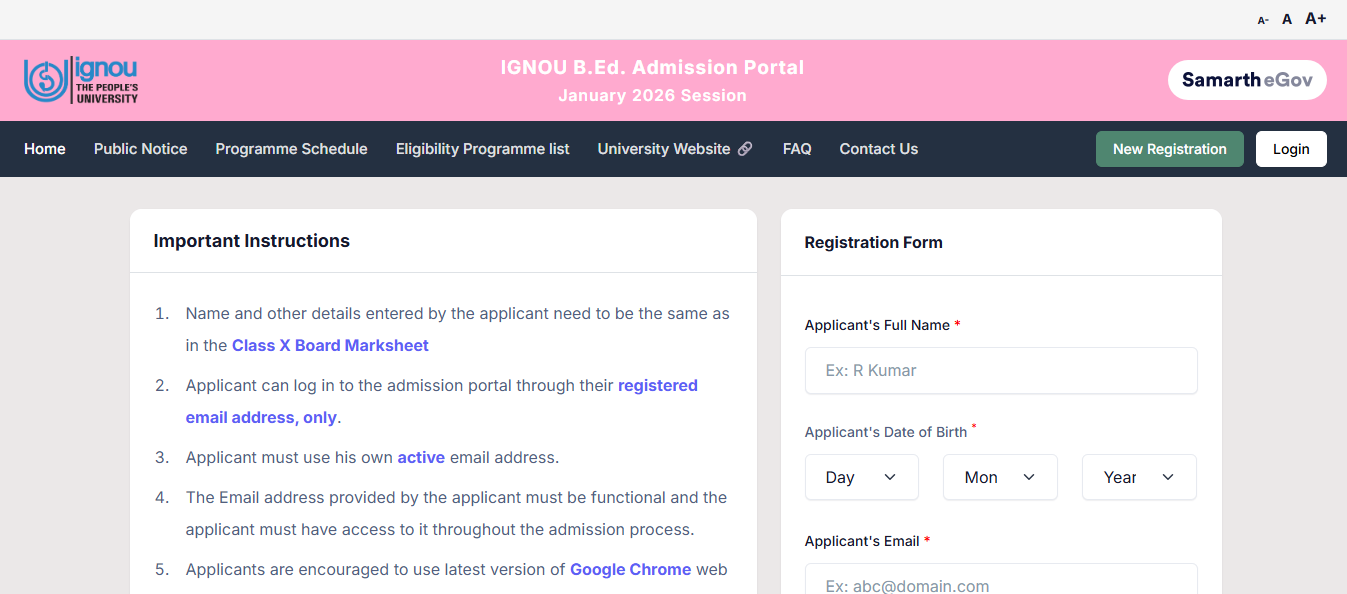This screenshot has width=1347, height=594.
Task: Click the Login button
Action: click(x=1291, y=148)
